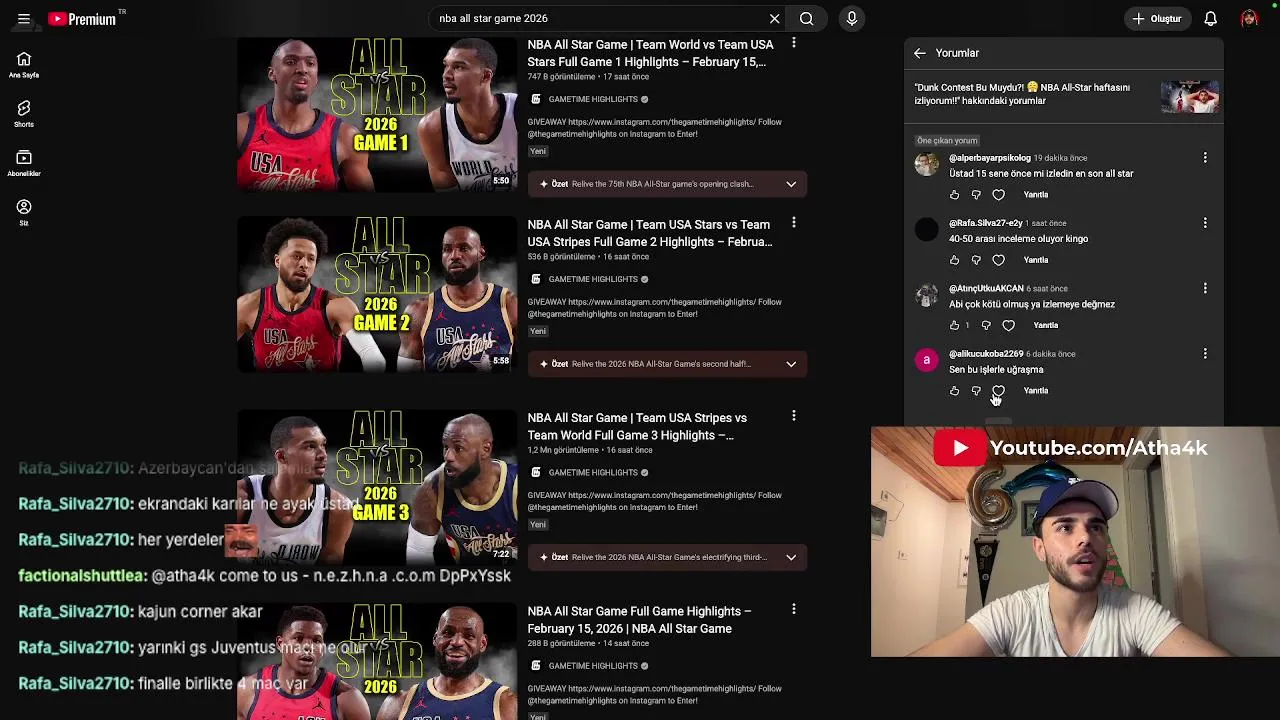Like the AtınçUtkuAKCAN comment
The height and width of the screenshot is (720, 1280).
point(954,325)
